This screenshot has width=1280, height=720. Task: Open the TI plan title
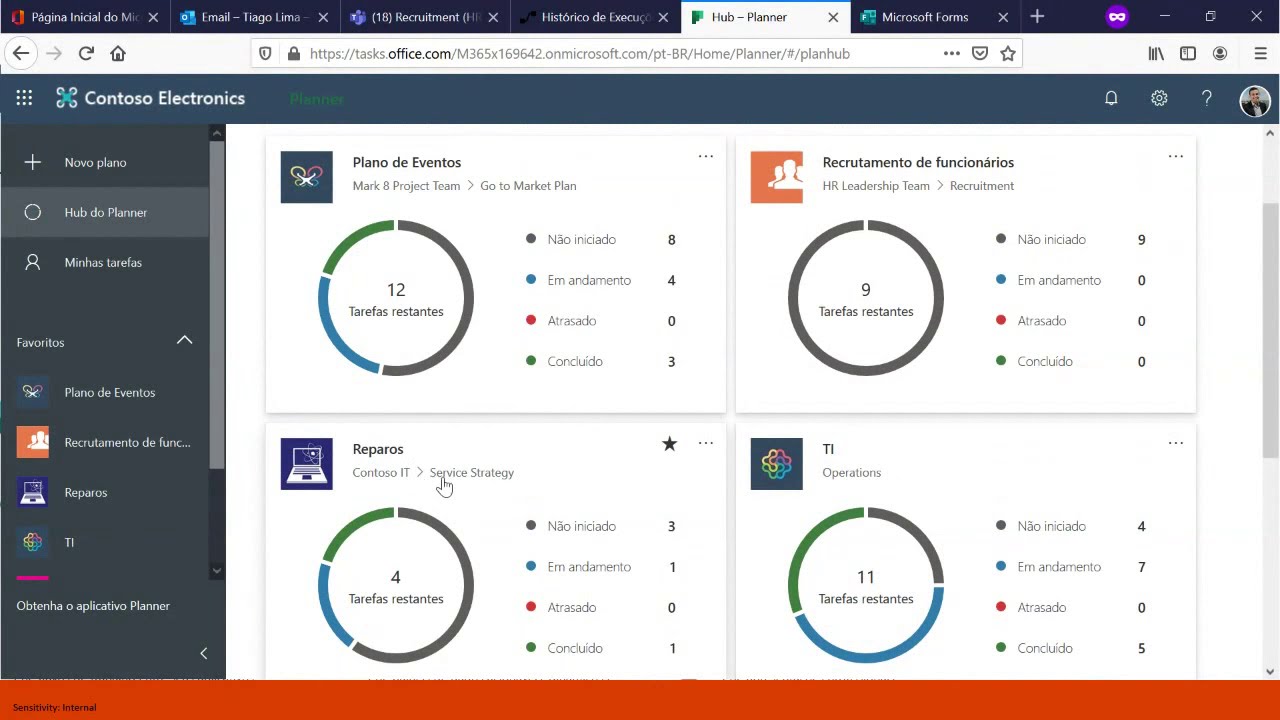pyautogui.click(x=828, y=449)
